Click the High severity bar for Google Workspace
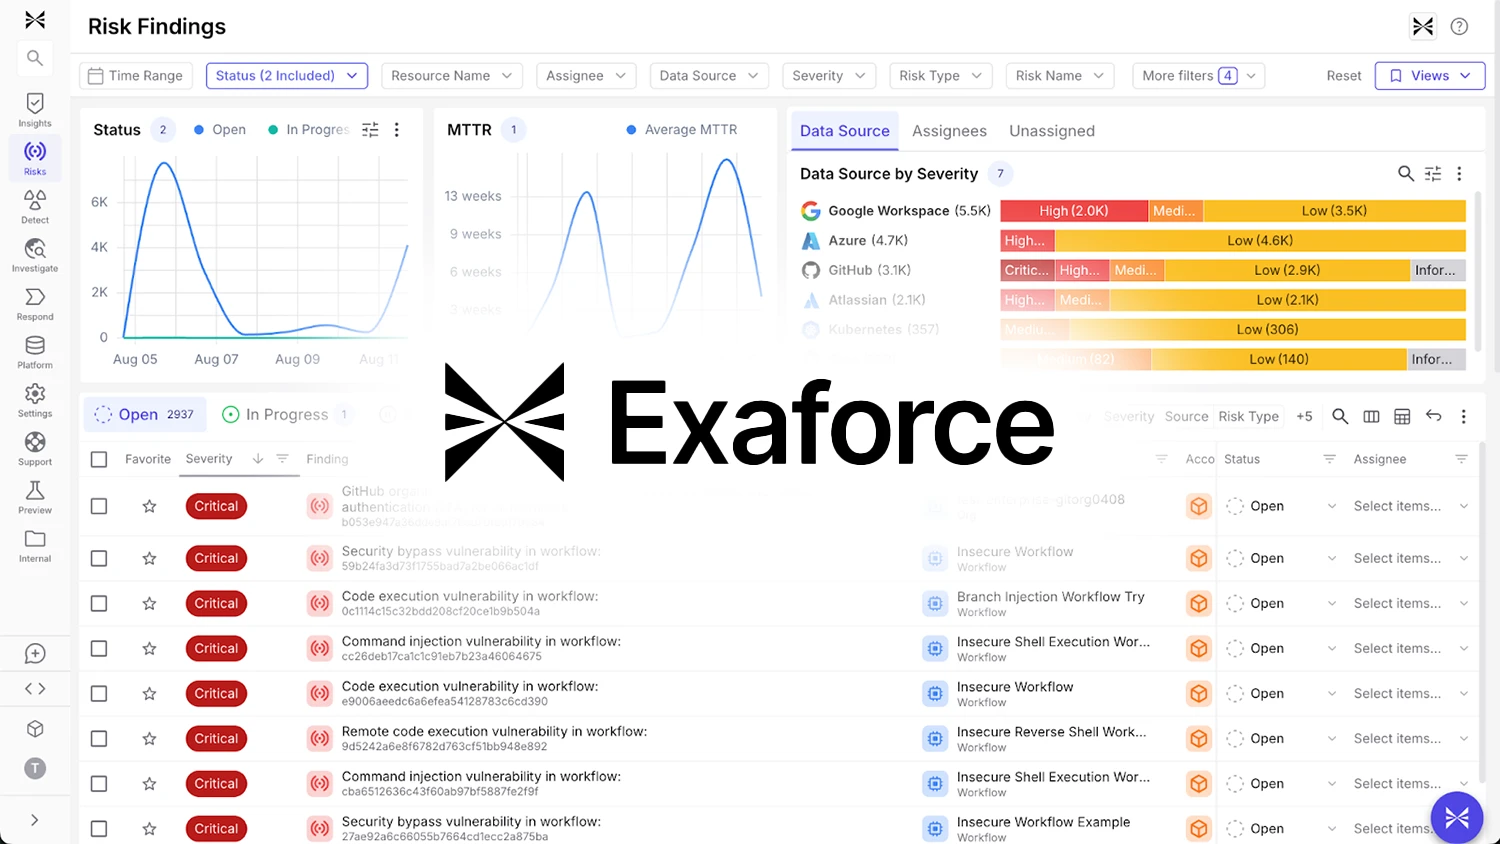Viewport: 1500px width, 844px height. point(1072,210)
